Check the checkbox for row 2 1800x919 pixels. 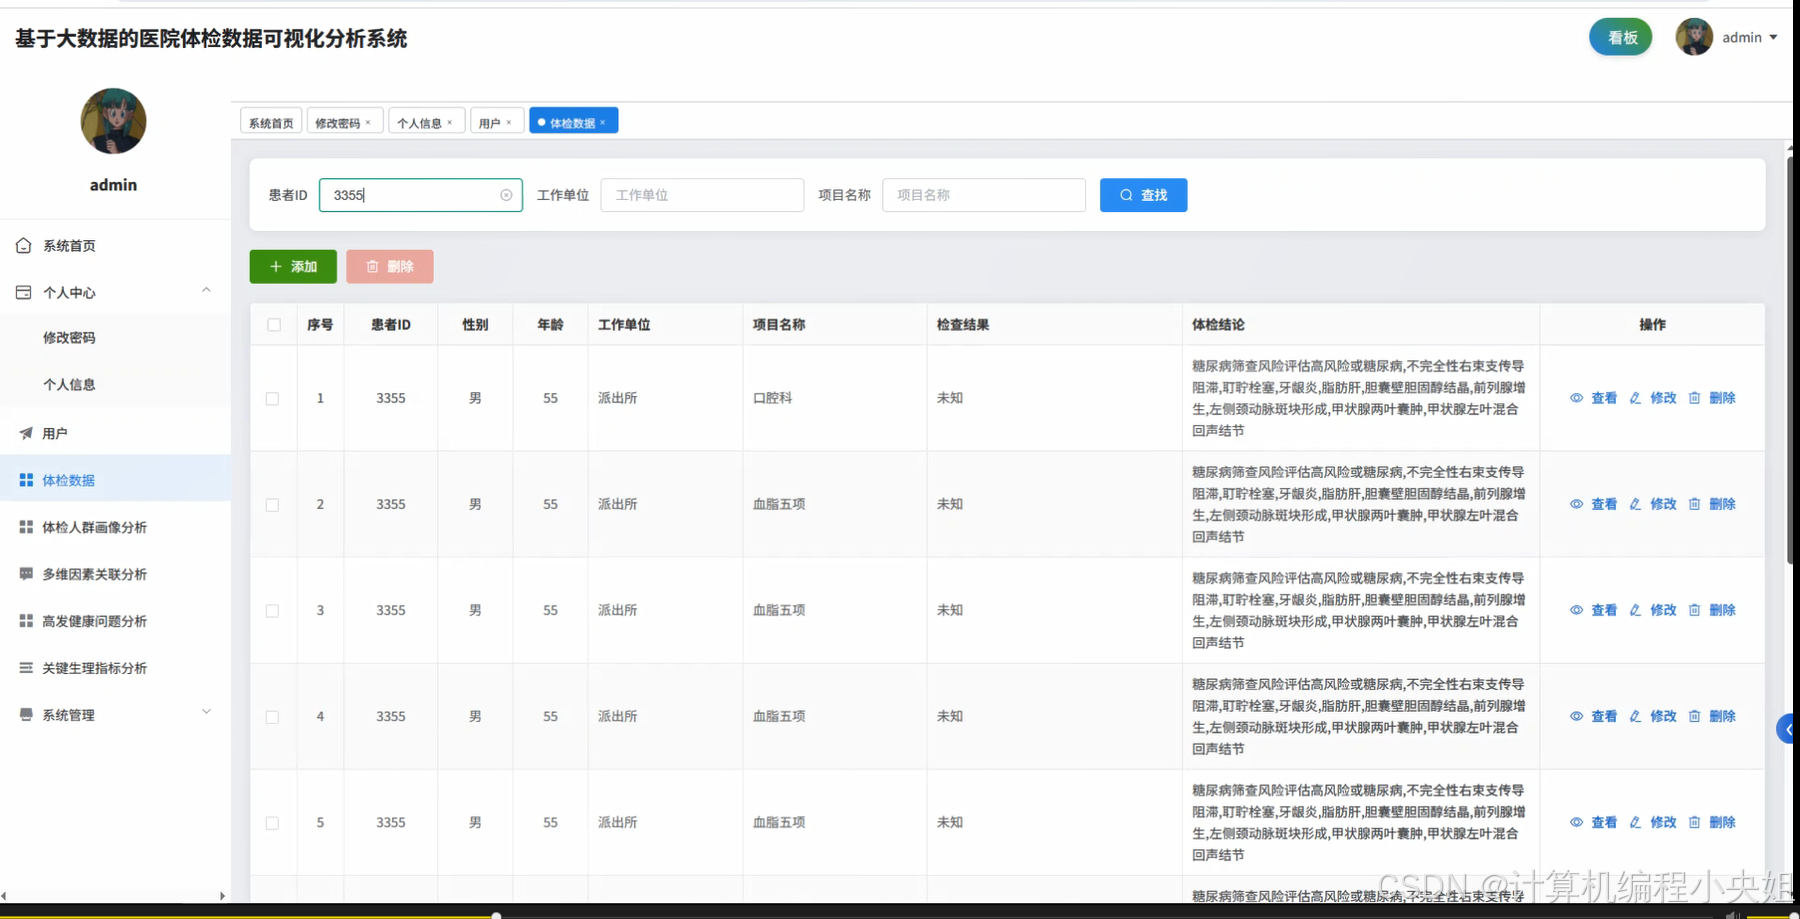(x=272, y=505)
